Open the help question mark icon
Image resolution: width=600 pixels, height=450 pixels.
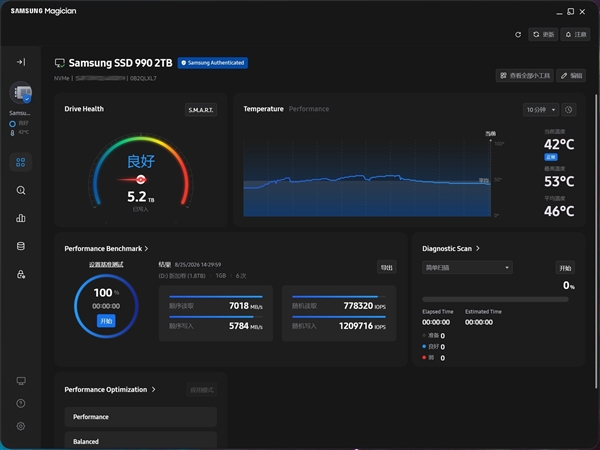[21, 403]
